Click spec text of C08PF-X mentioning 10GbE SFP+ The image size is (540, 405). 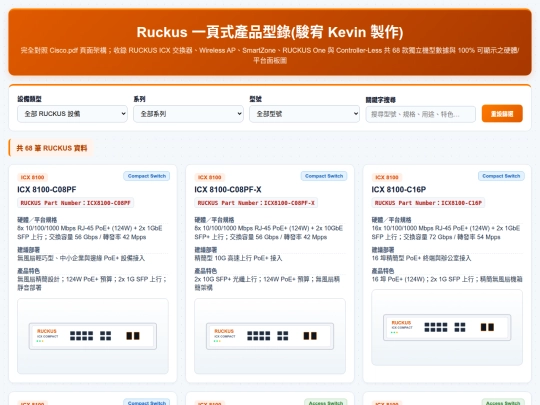click(269, 232)
